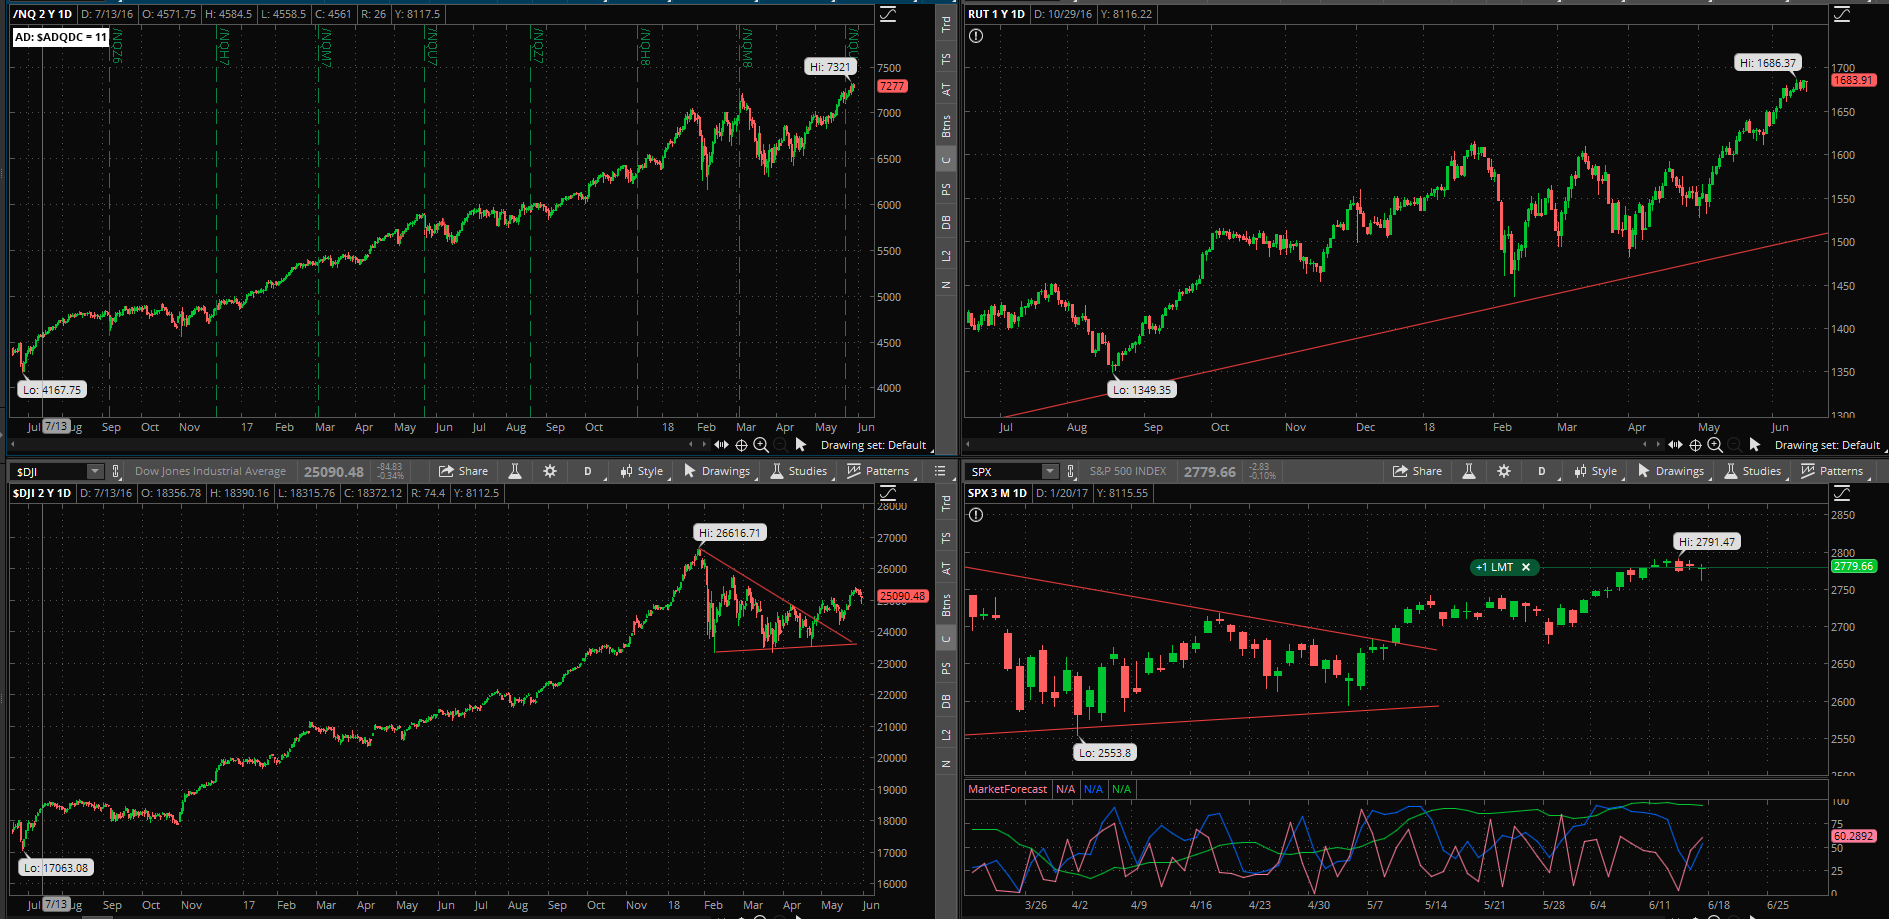
Task: Open the L2 side tab beside /NQ chart
Action: pos(946,256)
